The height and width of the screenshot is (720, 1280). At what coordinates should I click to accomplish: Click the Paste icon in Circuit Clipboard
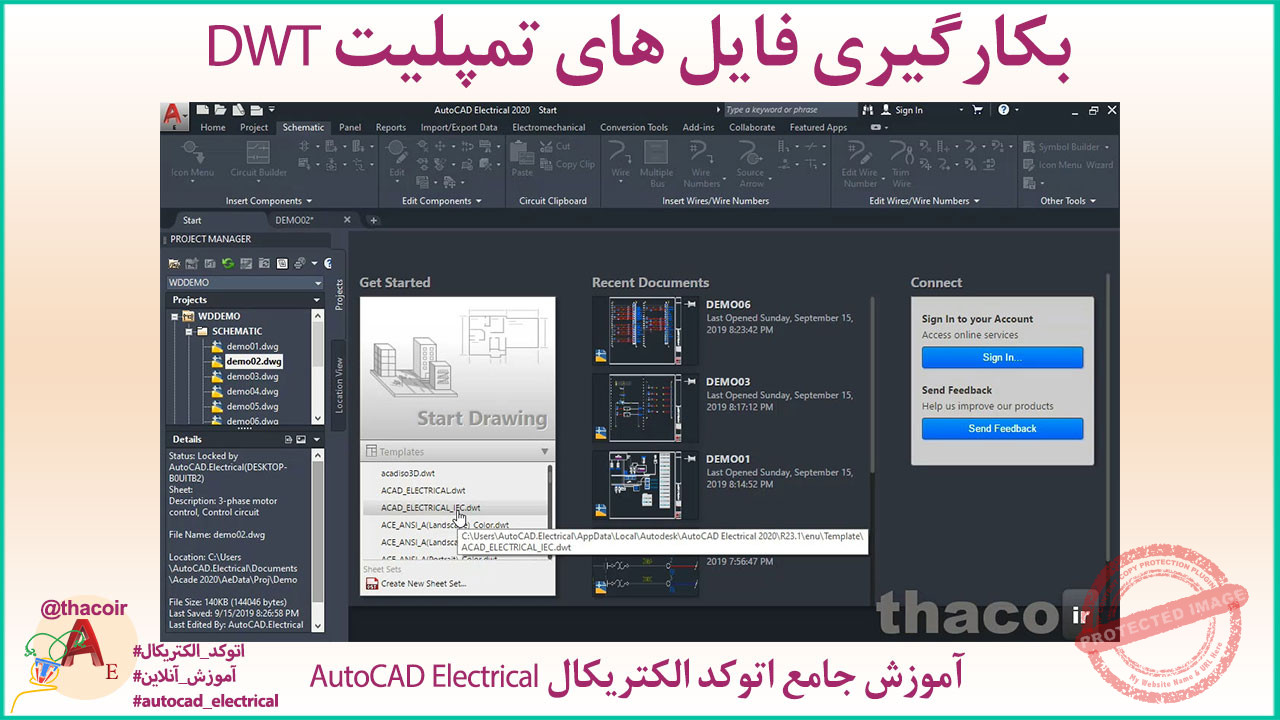tap(522, 158)
